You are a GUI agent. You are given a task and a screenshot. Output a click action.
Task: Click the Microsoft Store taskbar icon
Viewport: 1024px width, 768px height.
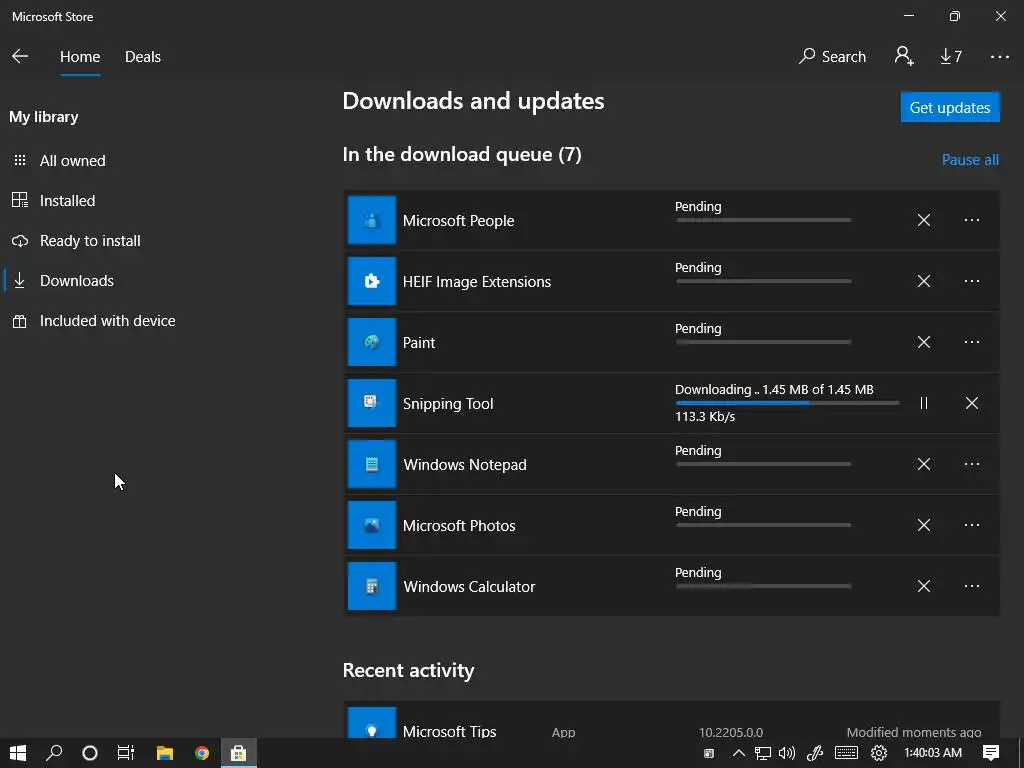pyautogui.click(x=238, y=753)
